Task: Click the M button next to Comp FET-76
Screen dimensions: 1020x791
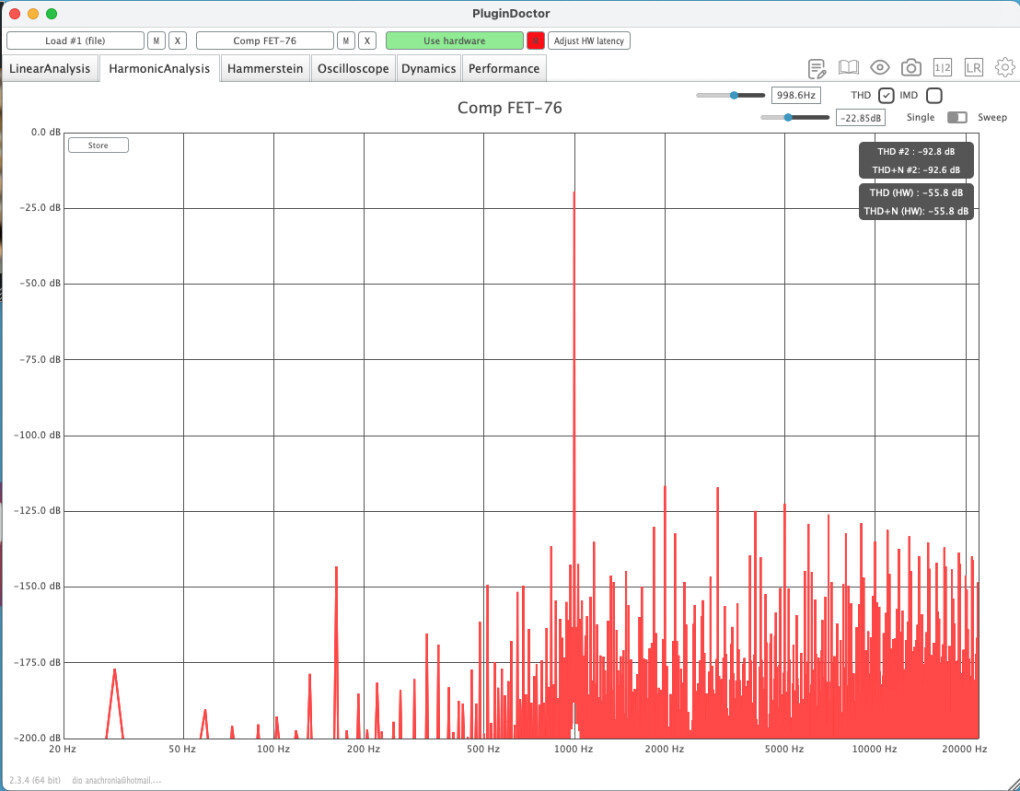Action: pyautogui.click(x=346, y=41)
